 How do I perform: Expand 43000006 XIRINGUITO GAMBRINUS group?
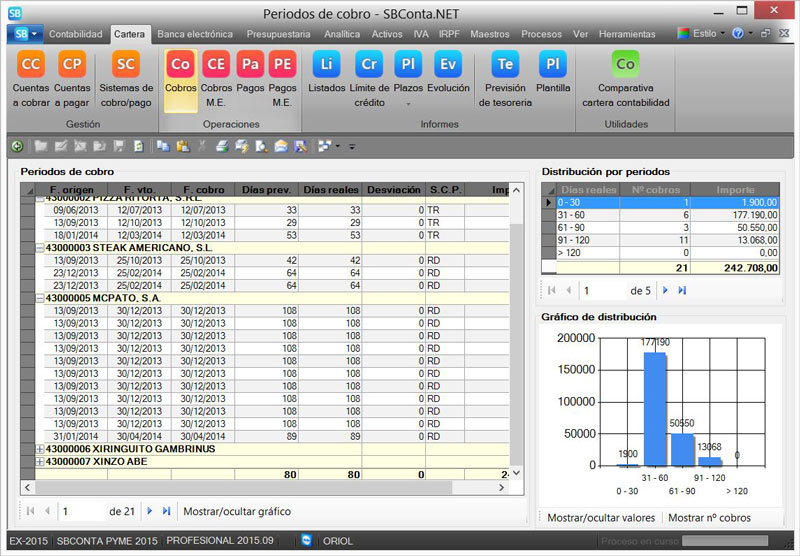(x=40, y=449)
